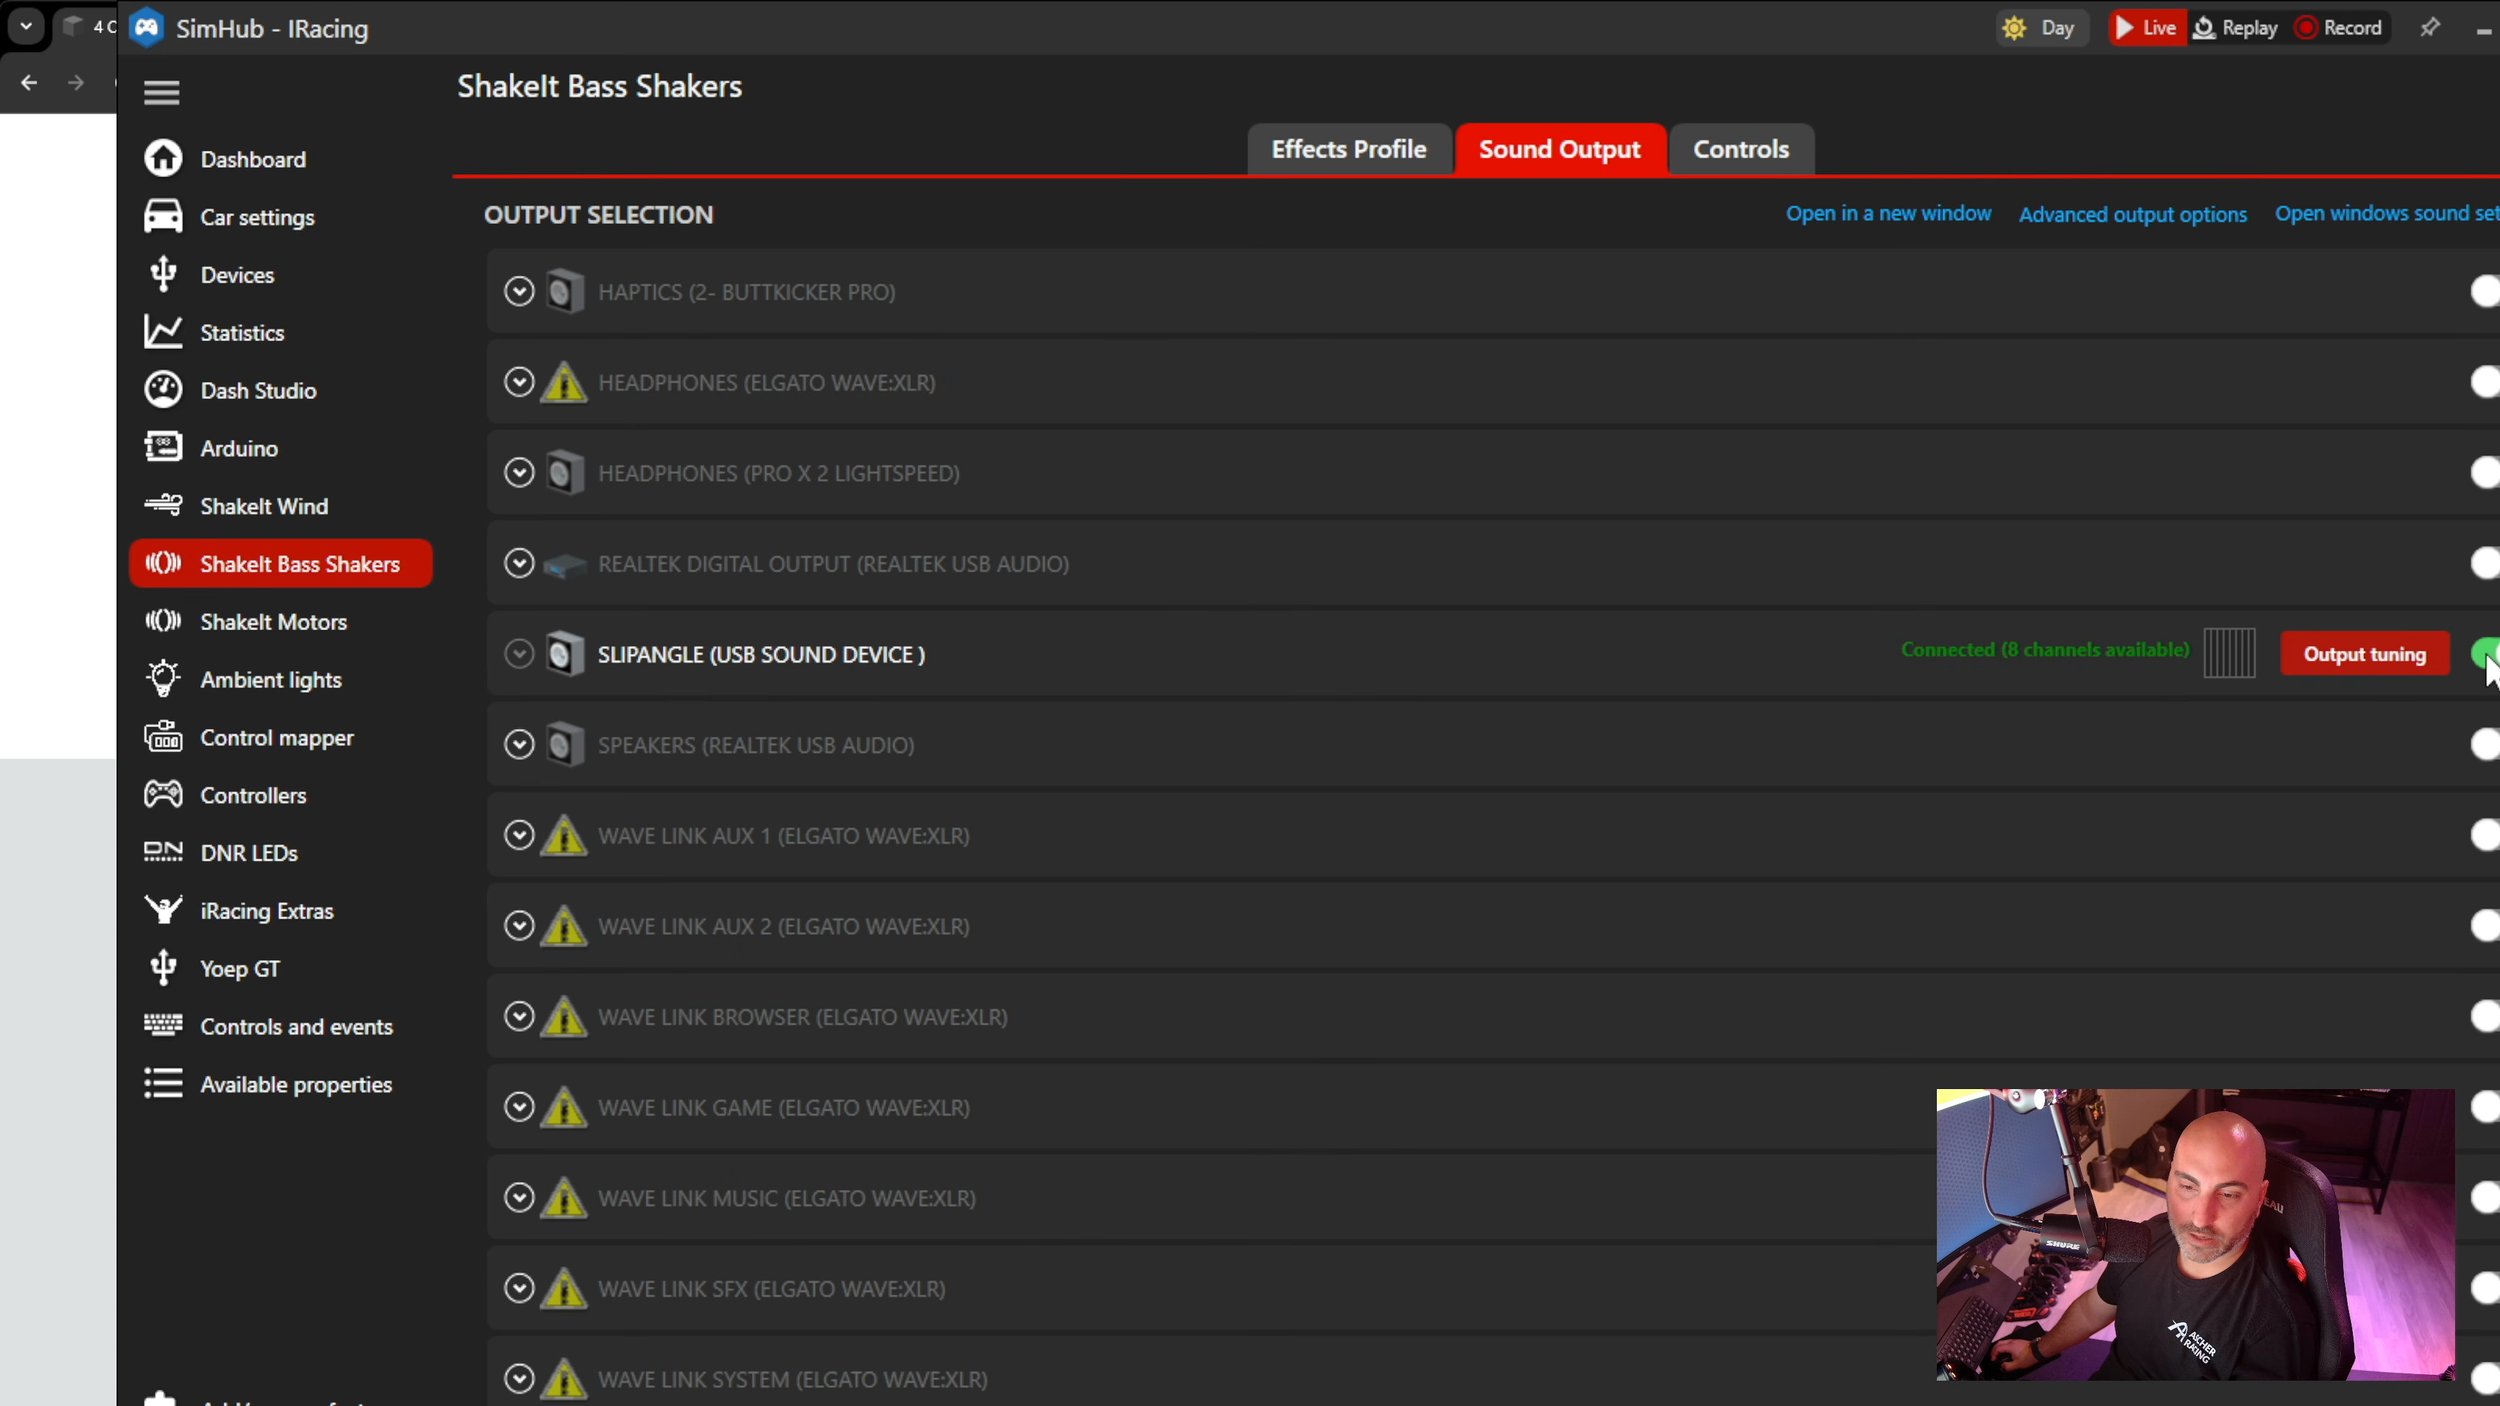Enable Speakers Realtek USB Audio toggle
This screenshot has width=2500, height=1406.
[2485, 745]
